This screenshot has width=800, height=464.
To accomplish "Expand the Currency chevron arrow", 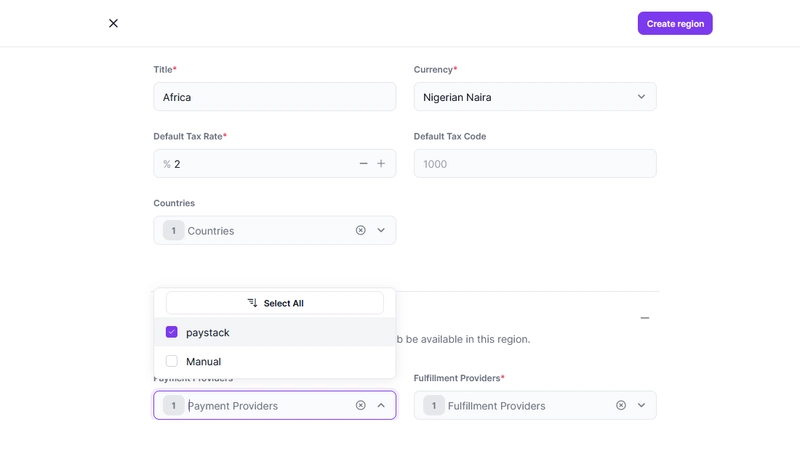I will point(641,96).
